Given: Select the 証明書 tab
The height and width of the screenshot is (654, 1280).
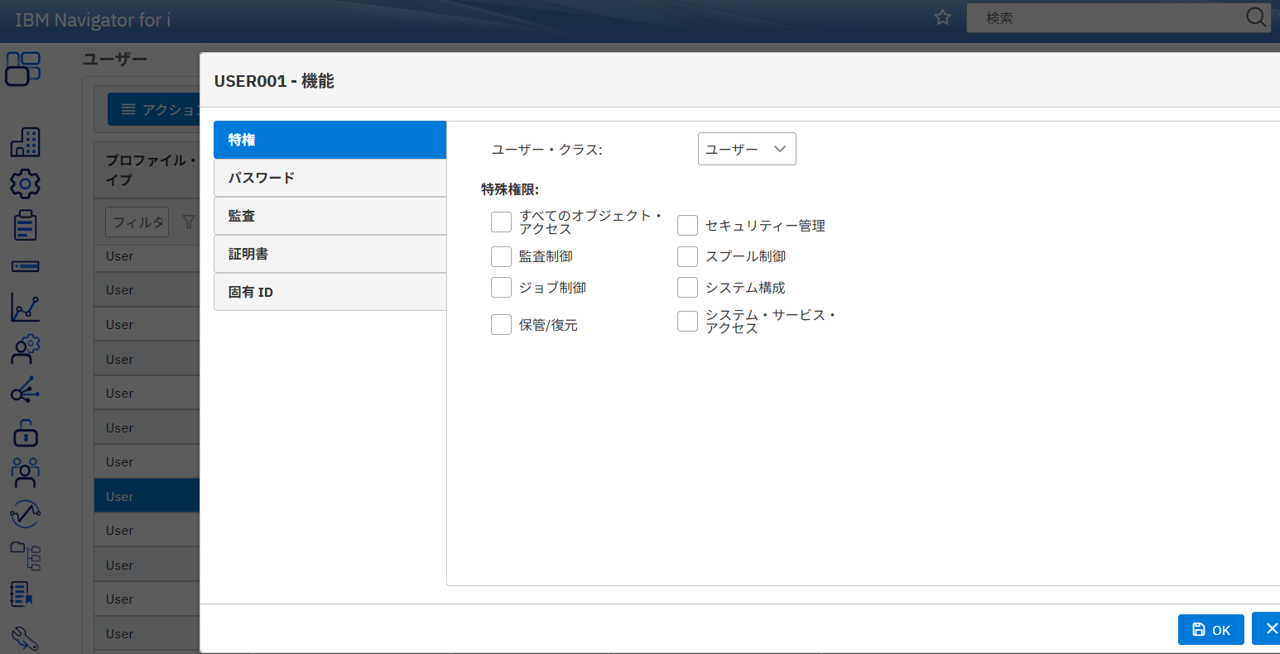Looking at the screenshot, I should tap(329, 254).
